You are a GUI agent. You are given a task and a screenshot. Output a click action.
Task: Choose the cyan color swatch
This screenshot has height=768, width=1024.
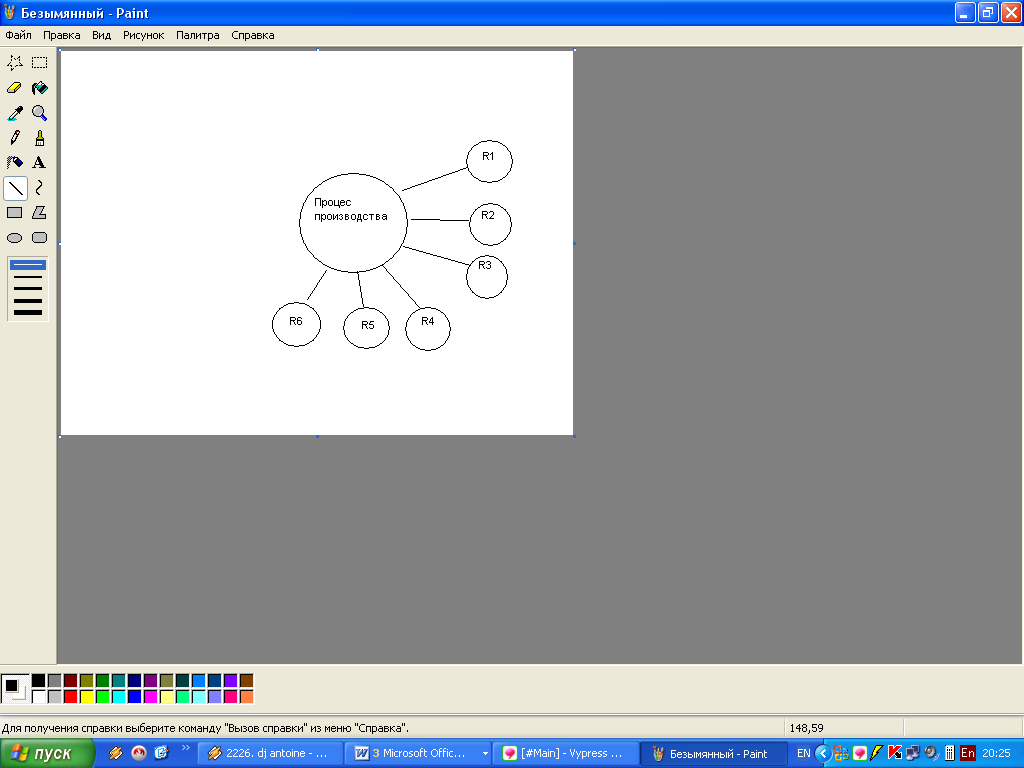point(118,697)
